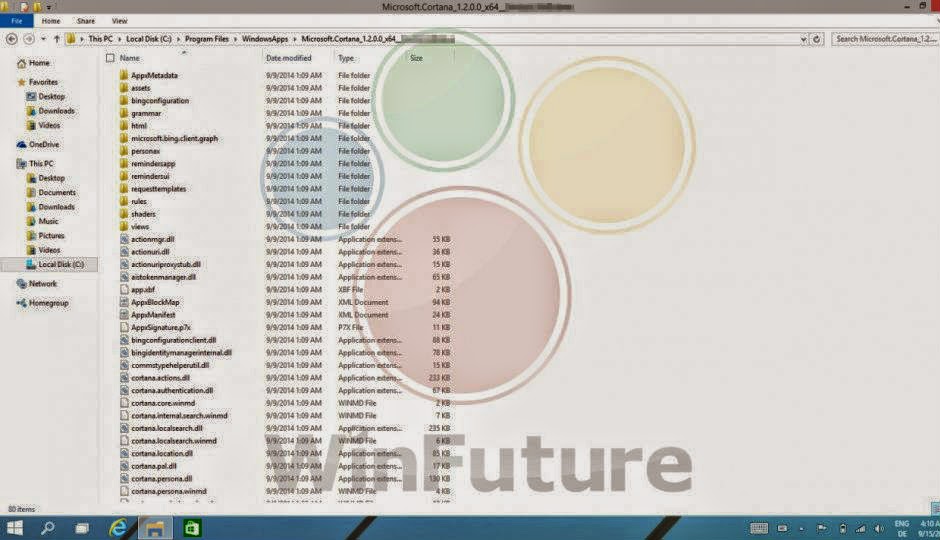
Task: Sort by the Type column header
Action: (346, 58)
